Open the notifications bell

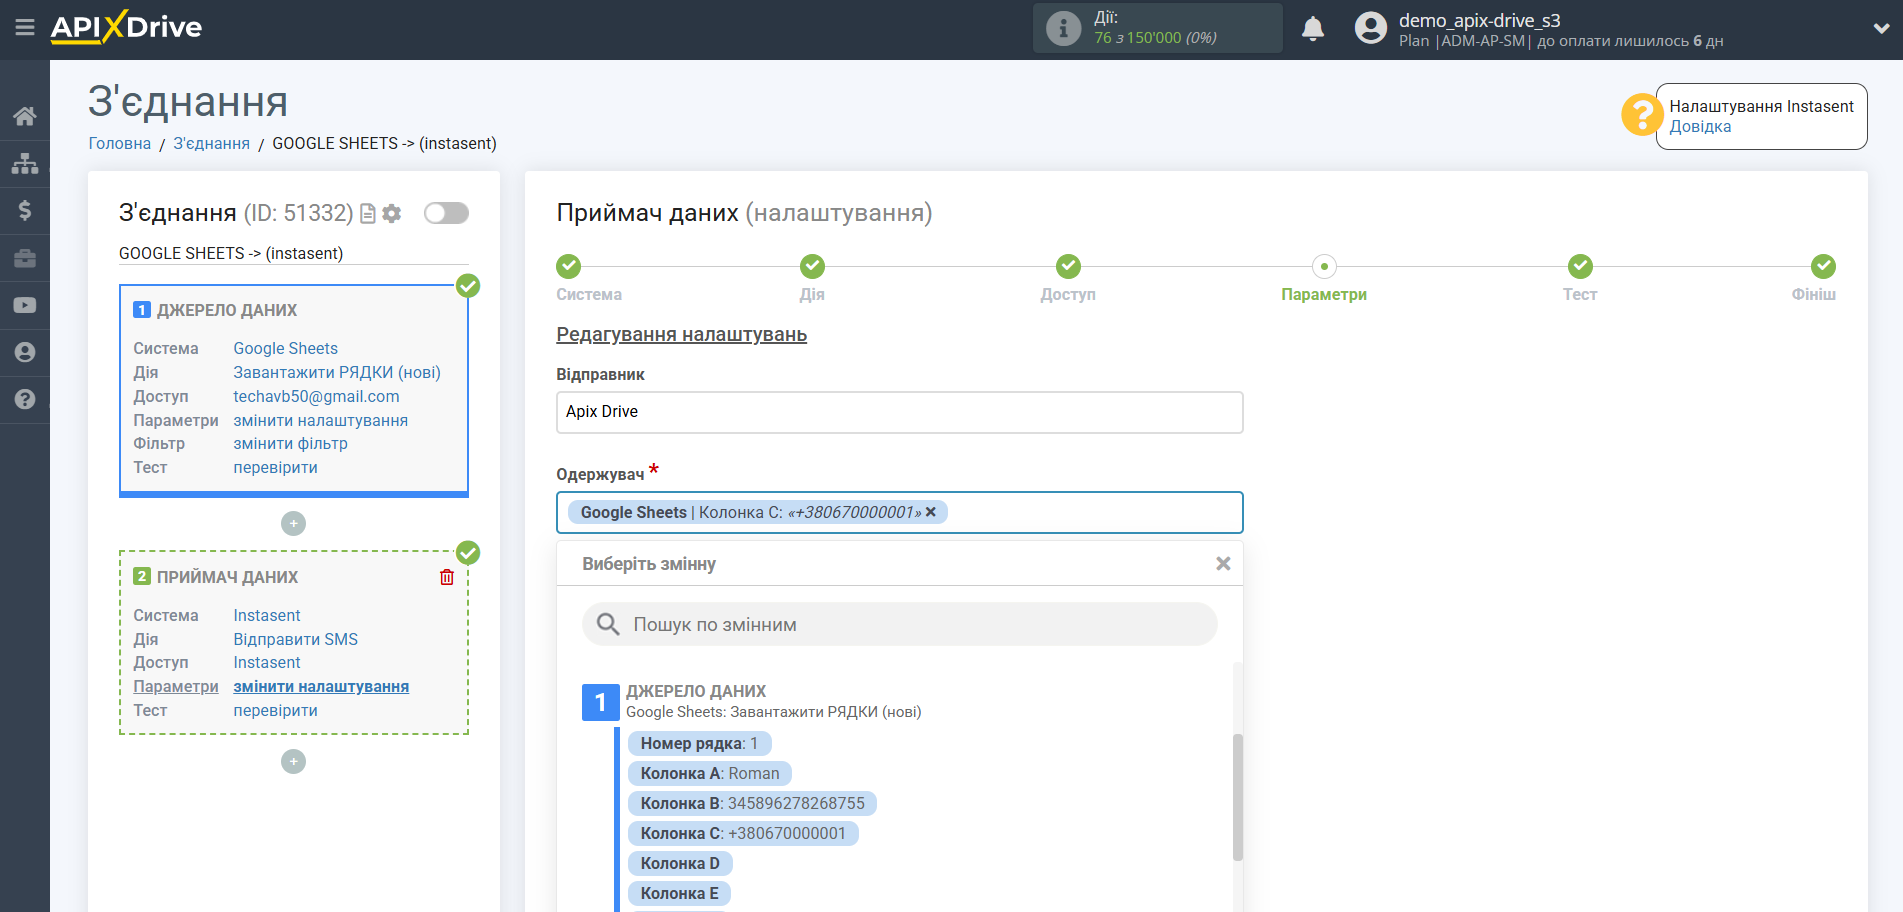click(1313, 28)
